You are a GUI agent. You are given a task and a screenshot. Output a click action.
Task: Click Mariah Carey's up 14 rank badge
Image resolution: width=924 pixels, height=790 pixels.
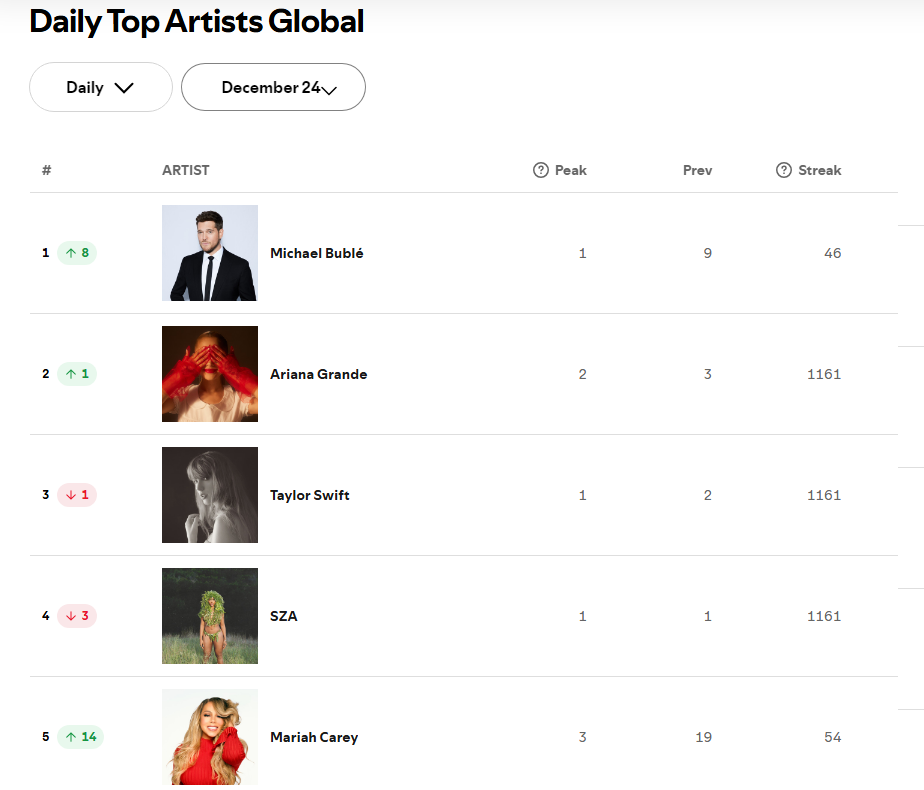(81, 737)
